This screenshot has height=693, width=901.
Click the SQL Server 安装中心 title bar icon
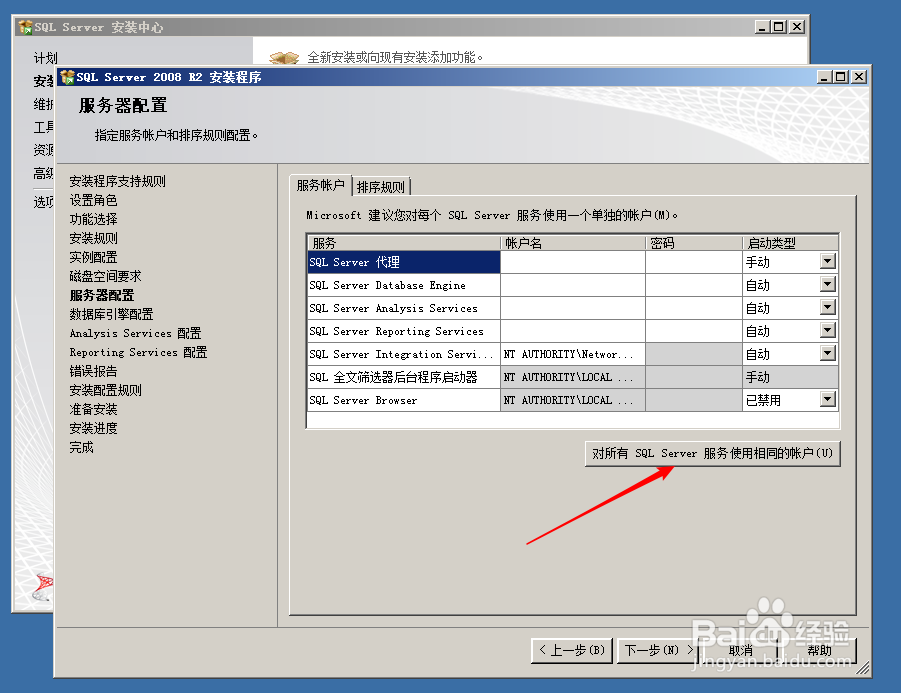[25, 27]
